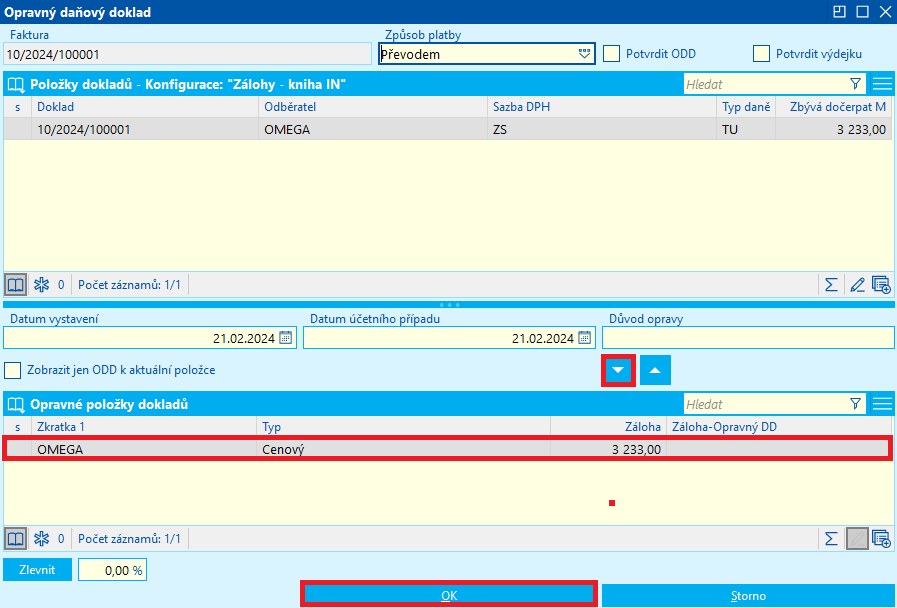This screenshot has width=897, height=608.
Task: Click Datum vystavení date field
Action: pyautogui.click(x=150, y=337)
